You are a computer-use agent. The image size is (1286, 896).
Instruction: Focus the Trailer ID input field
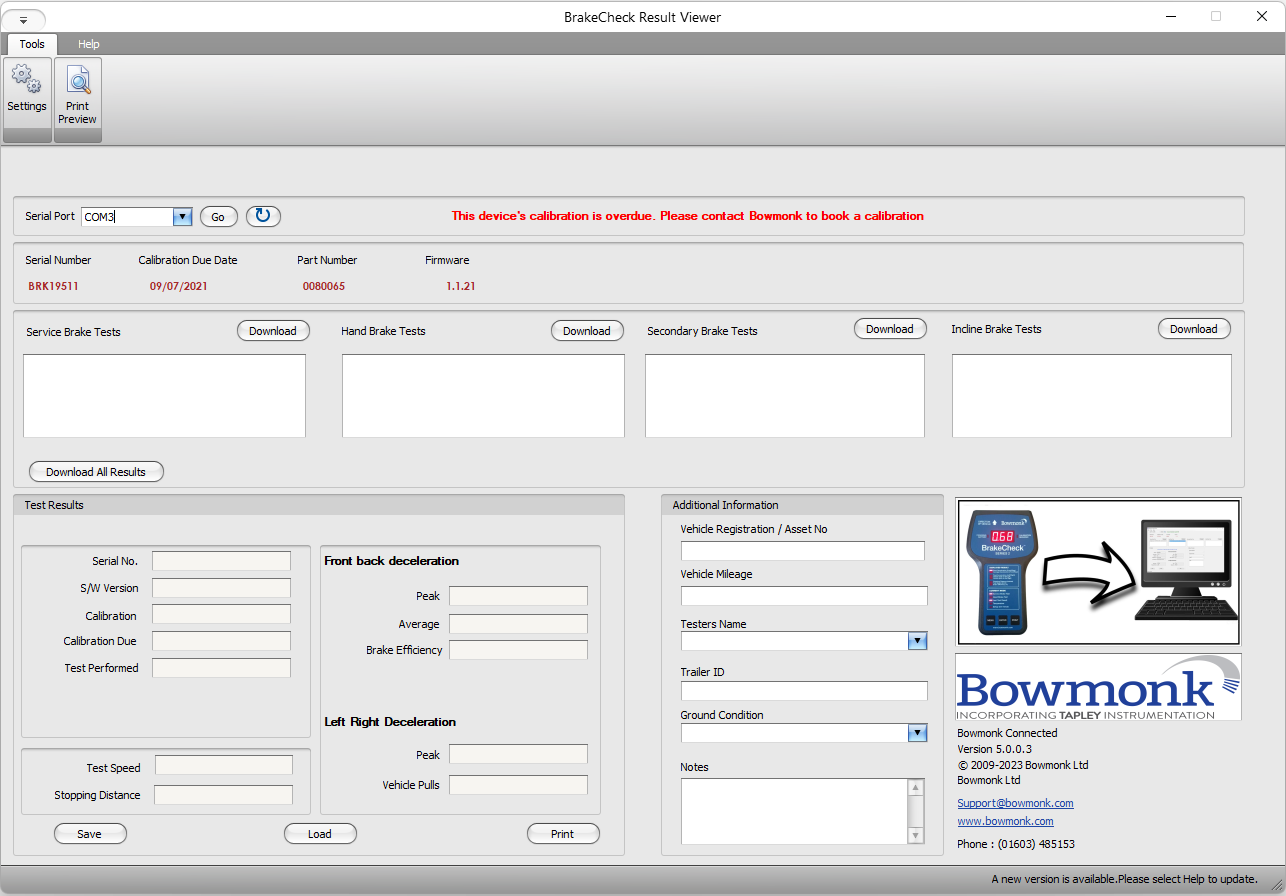pos(804,691)
